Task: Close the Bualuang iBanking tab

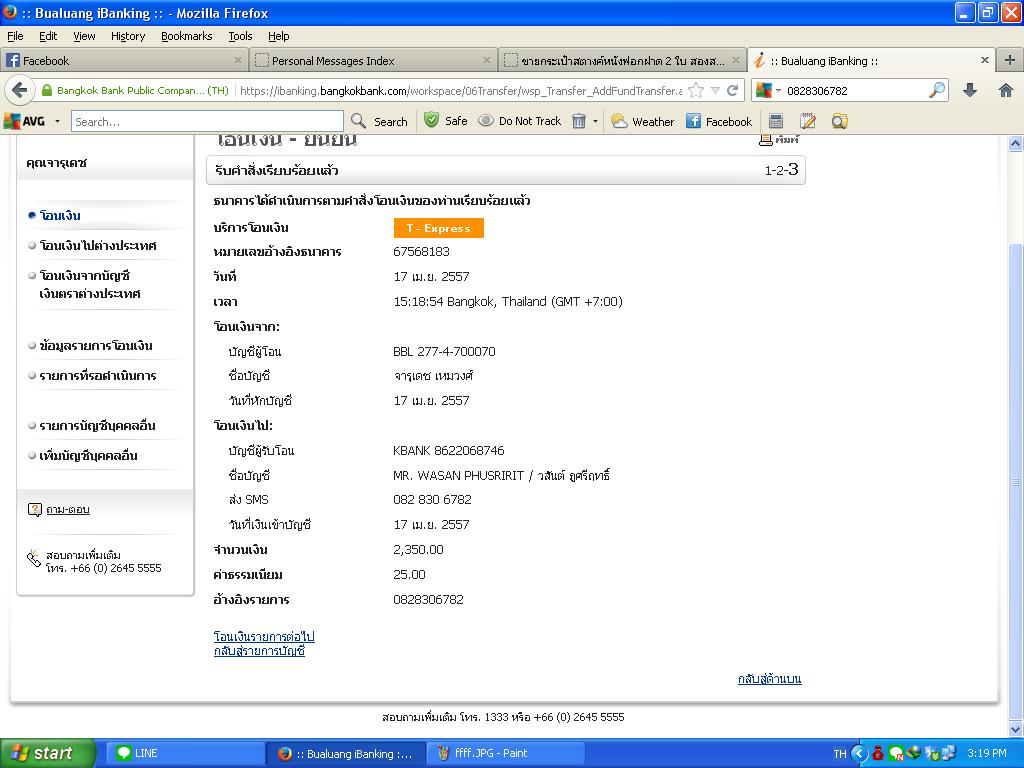Action: tap(985, 60)
